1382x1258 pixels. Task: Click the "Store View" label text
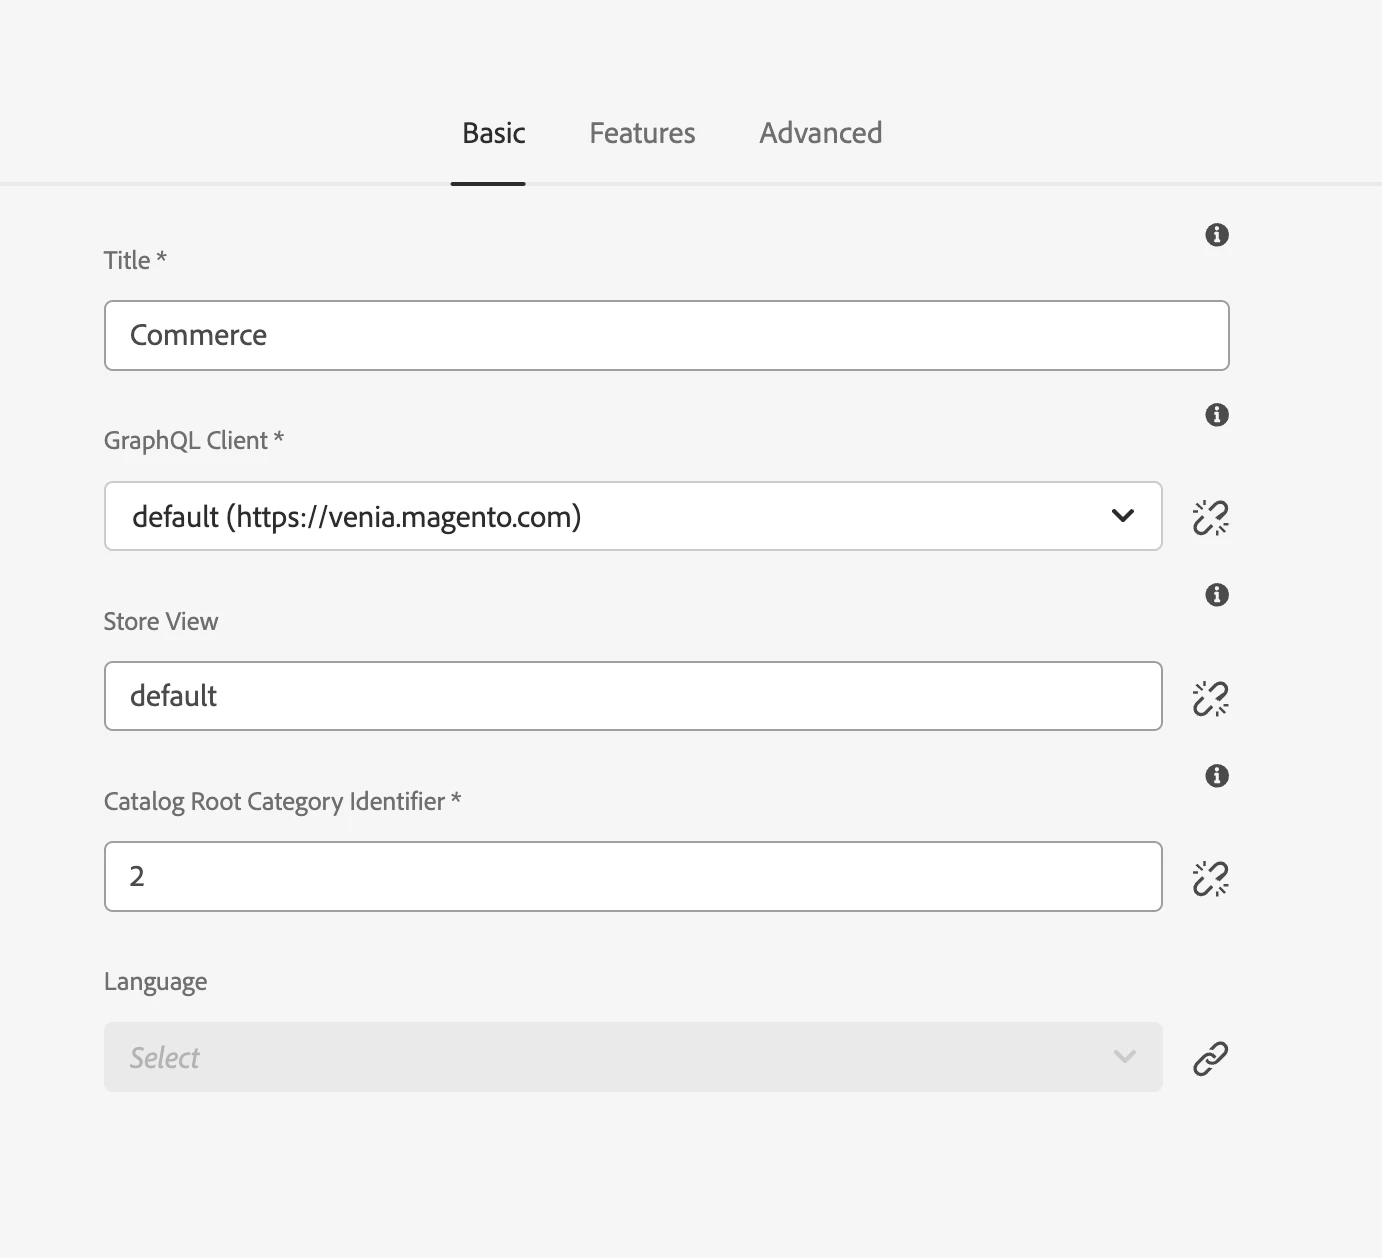coord(161,622)
